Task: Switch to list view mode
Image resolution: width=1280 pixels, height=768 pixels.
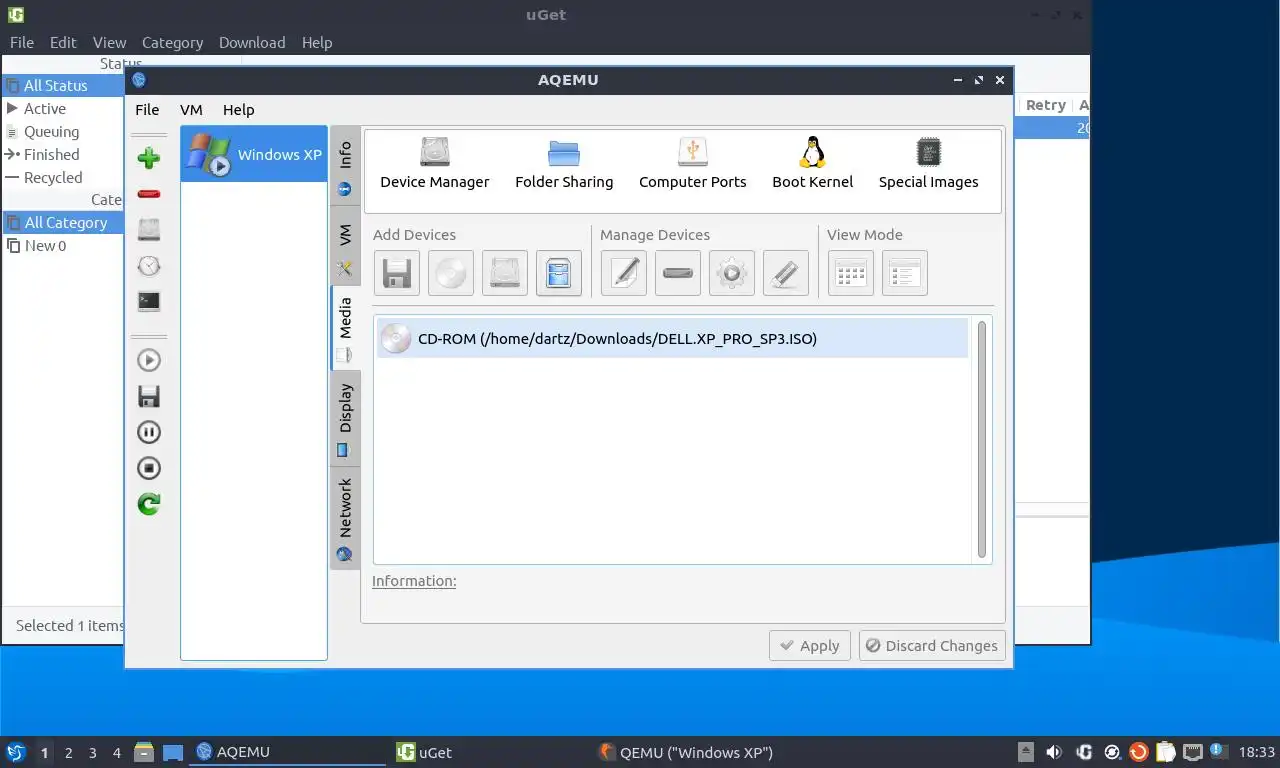Action: [x=905, y=273]
